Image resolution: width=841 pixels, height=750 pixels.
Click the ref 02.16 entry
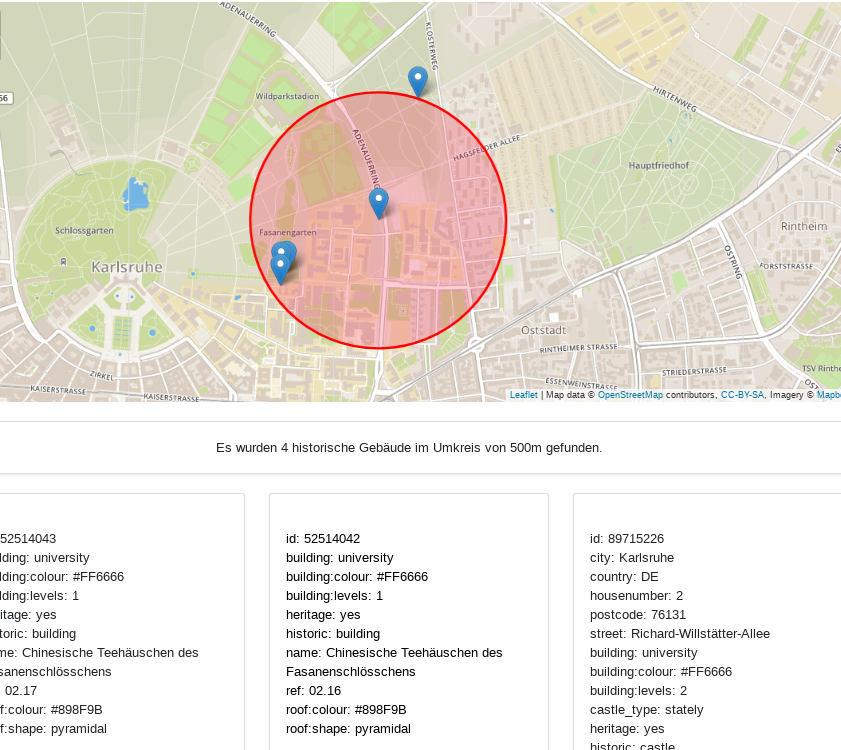point(313,690)
